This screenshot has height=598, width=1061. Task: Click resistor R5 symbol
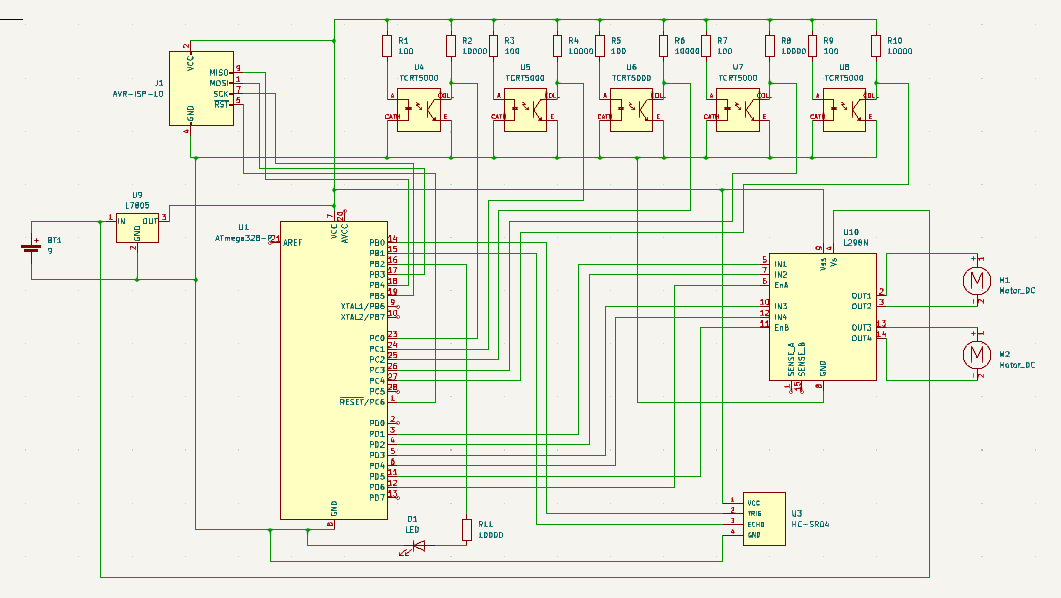[x=599, y=45]
